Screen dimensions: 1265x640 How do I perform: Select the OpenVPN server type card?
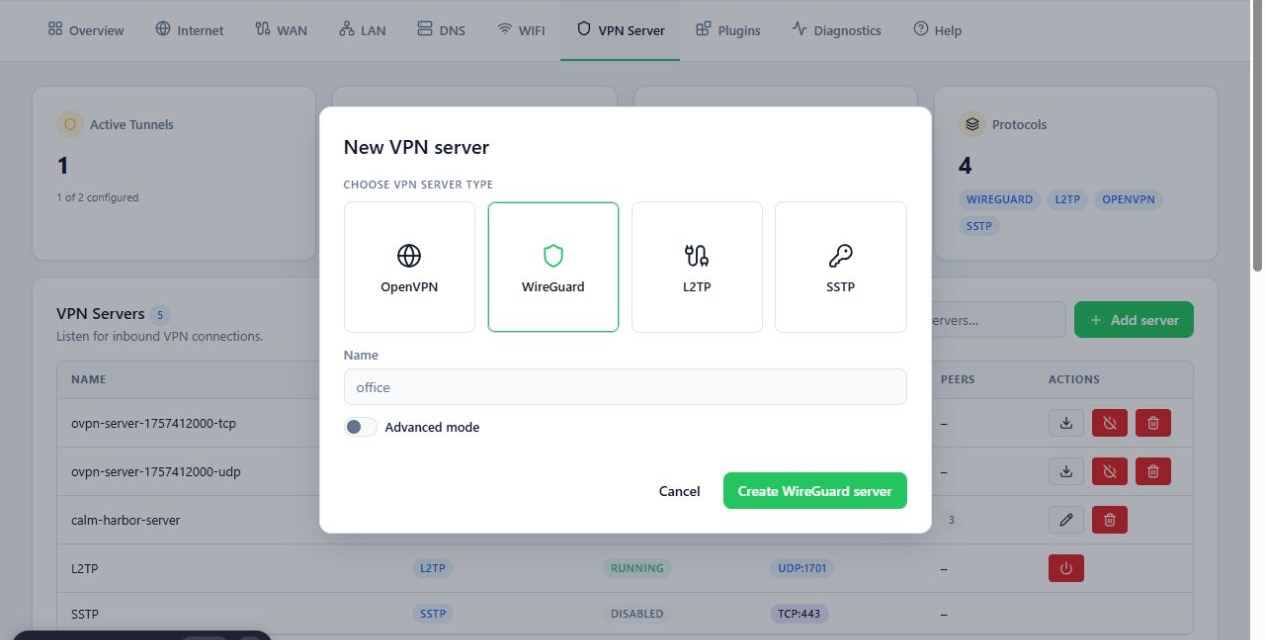pyautogui.click(x=409, y=267)
